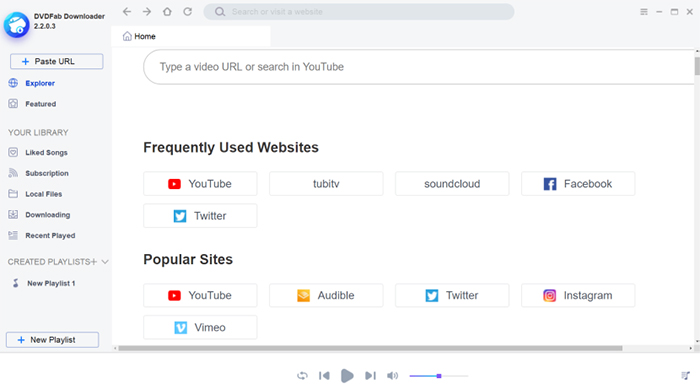Open the tubitv website shortcut
This screenshot has width=700, height=390.
(x=326, y=184)
